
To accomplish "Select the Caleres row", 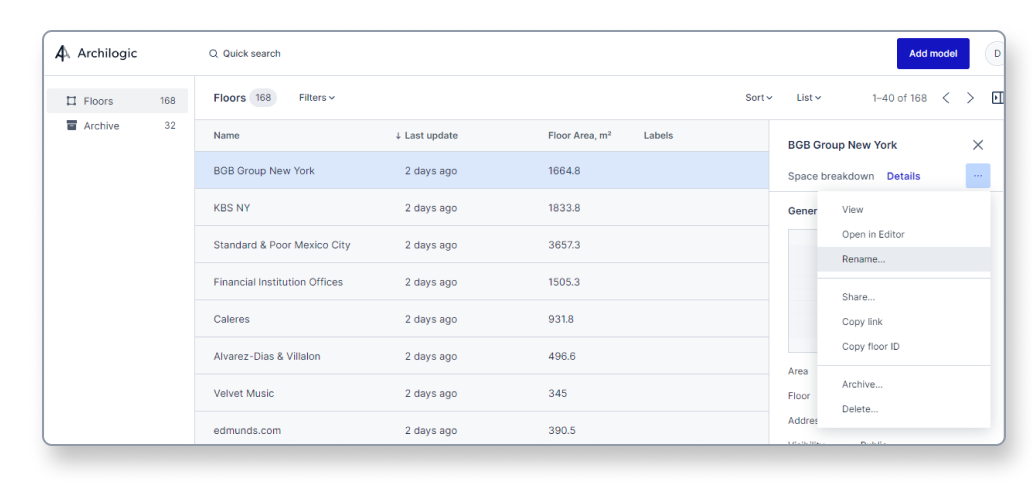I will pos(482,319).
